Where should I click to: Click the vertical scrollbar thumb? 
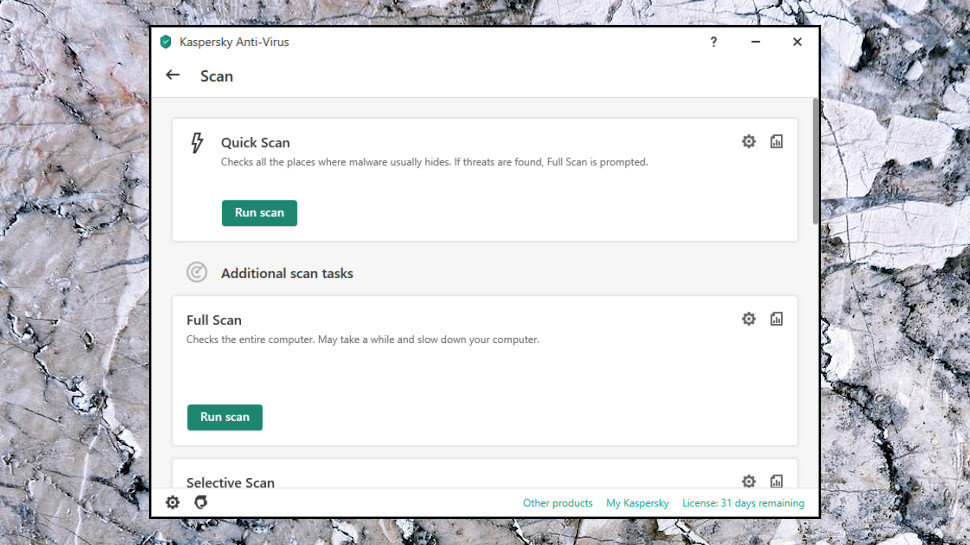coord(815,161)
